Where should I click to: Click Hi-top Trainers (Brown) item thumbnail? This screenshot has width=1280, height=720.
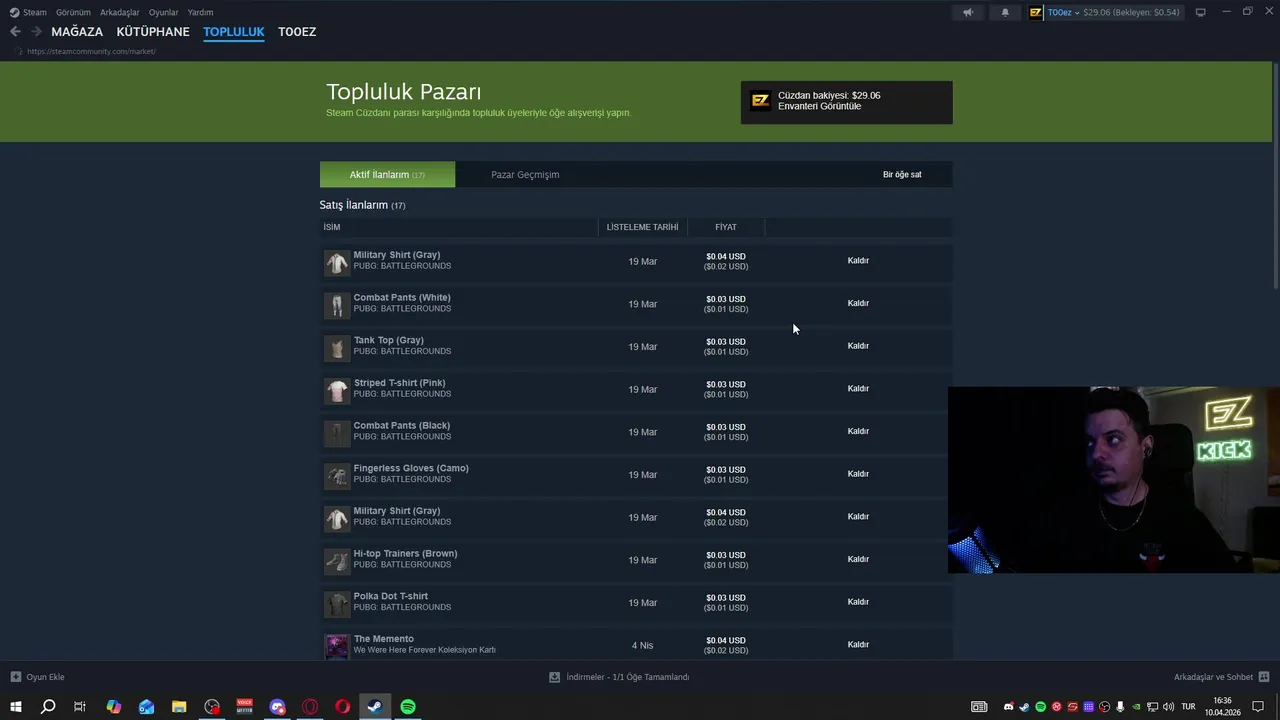337,561
